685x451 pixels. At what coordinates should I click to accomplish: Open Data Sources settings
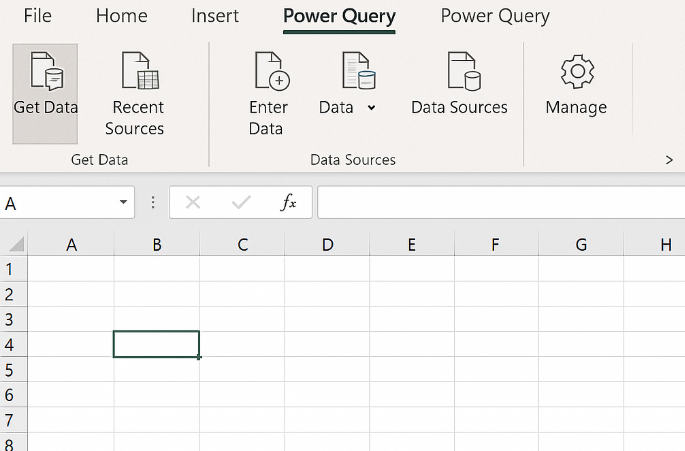459,83
